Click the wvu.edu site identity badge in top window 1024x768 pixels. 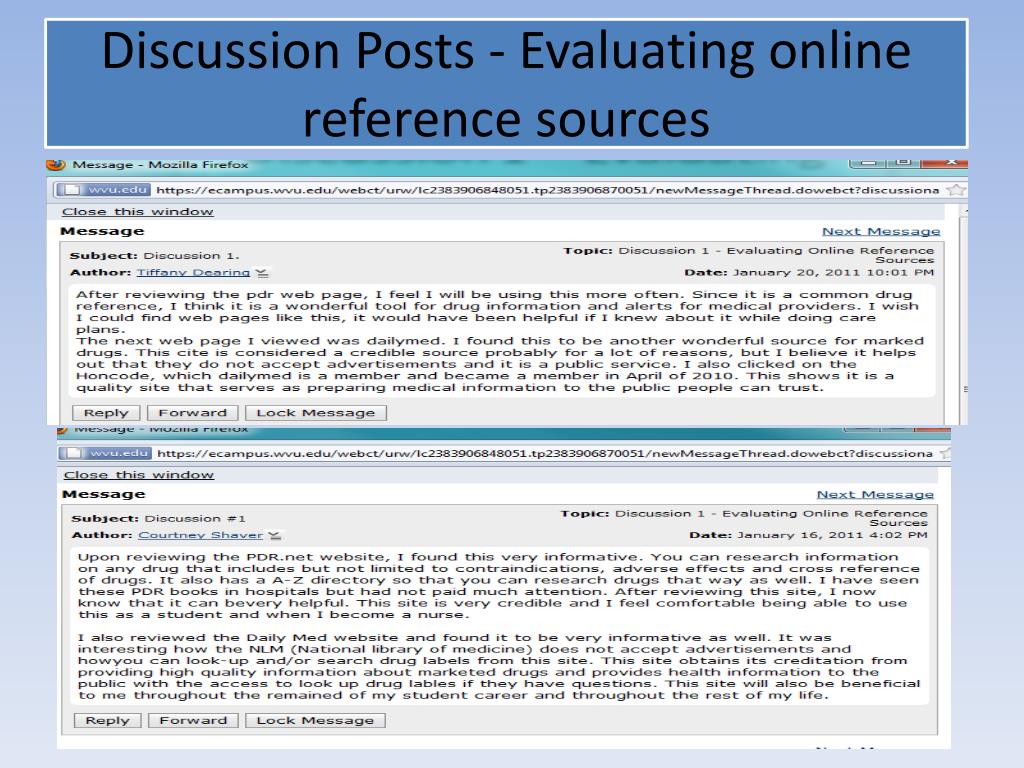pyautogui.click(x=104, y=190)
